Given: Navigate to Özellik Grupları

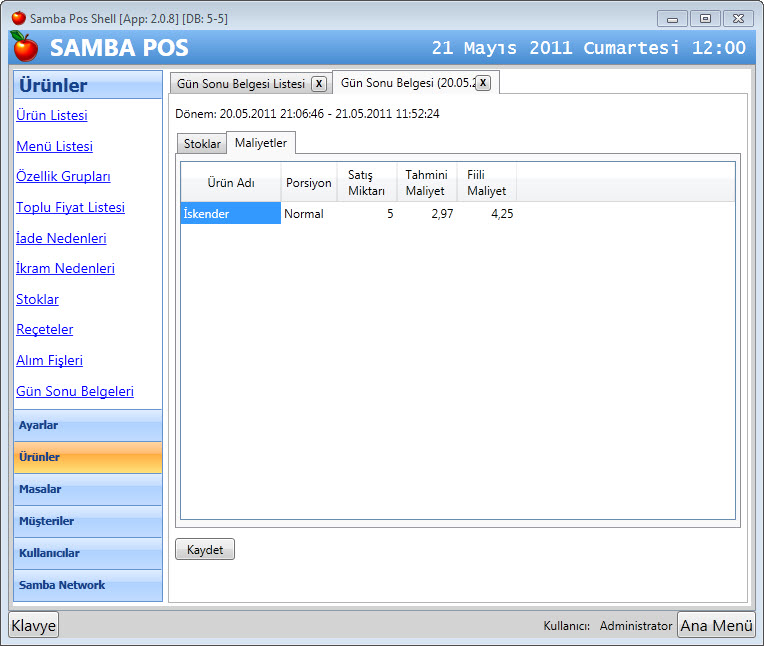Looking at the screenshot, I should point(63,177).
